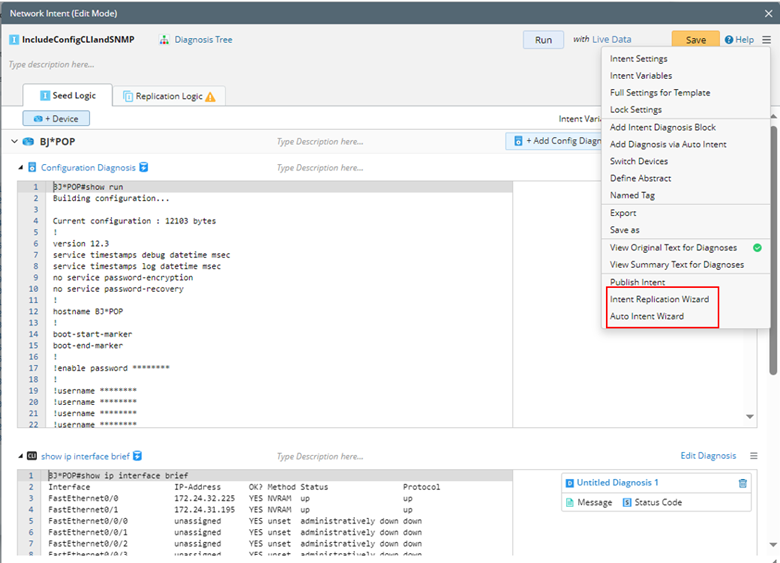
Task: Click the Help question mark icon
Action: (729, 40)
